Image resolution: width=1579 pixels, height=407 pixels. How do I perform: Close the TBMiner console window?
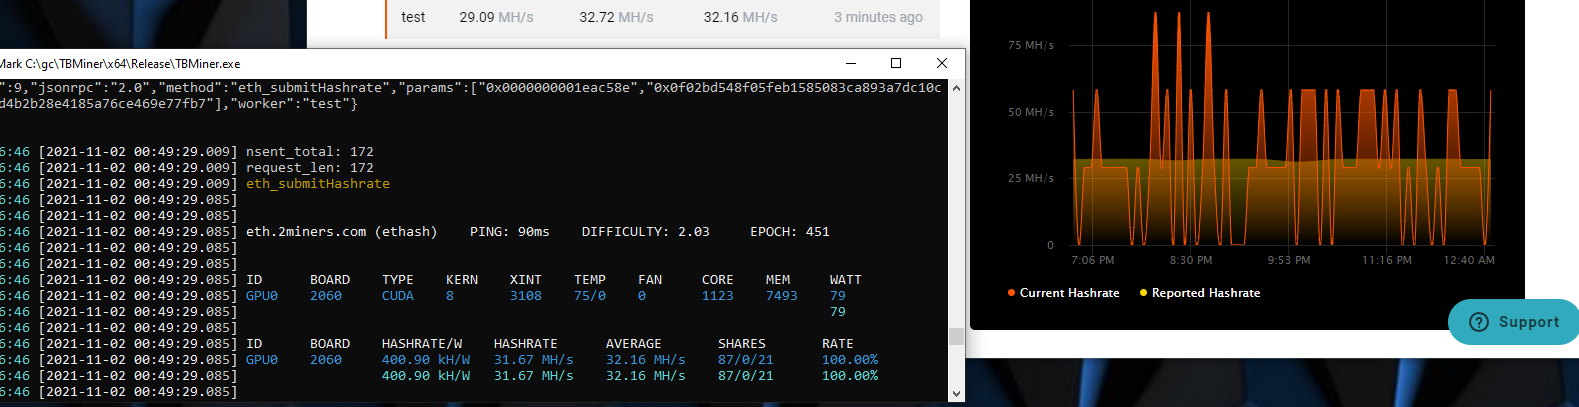[x=941, y=63]
